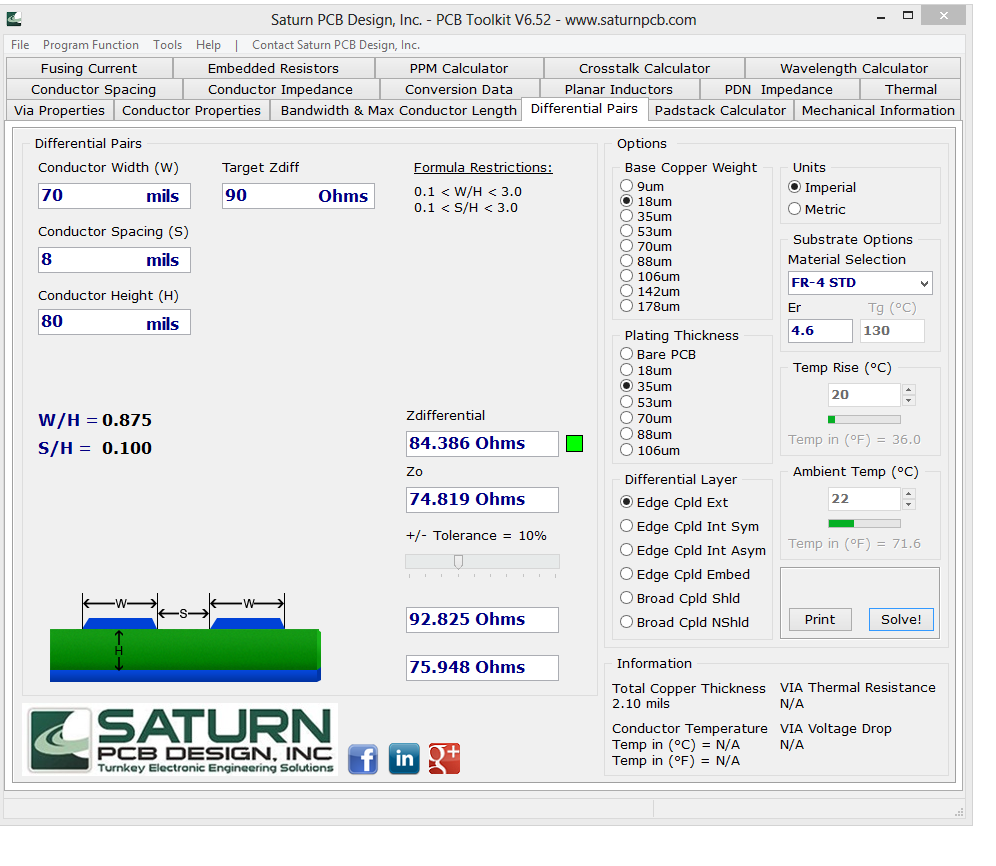
Task: Open Bandwidth & Max Conductor Length tab
Action: (x=398, y=111)
